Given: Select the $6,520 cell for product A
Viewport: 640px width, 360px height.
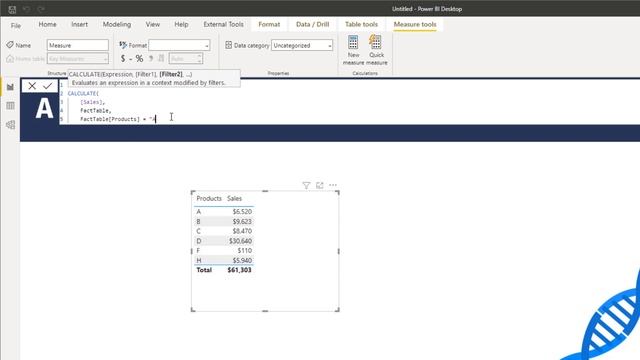Looking at the screenshot, I should (x=242, y=211).
